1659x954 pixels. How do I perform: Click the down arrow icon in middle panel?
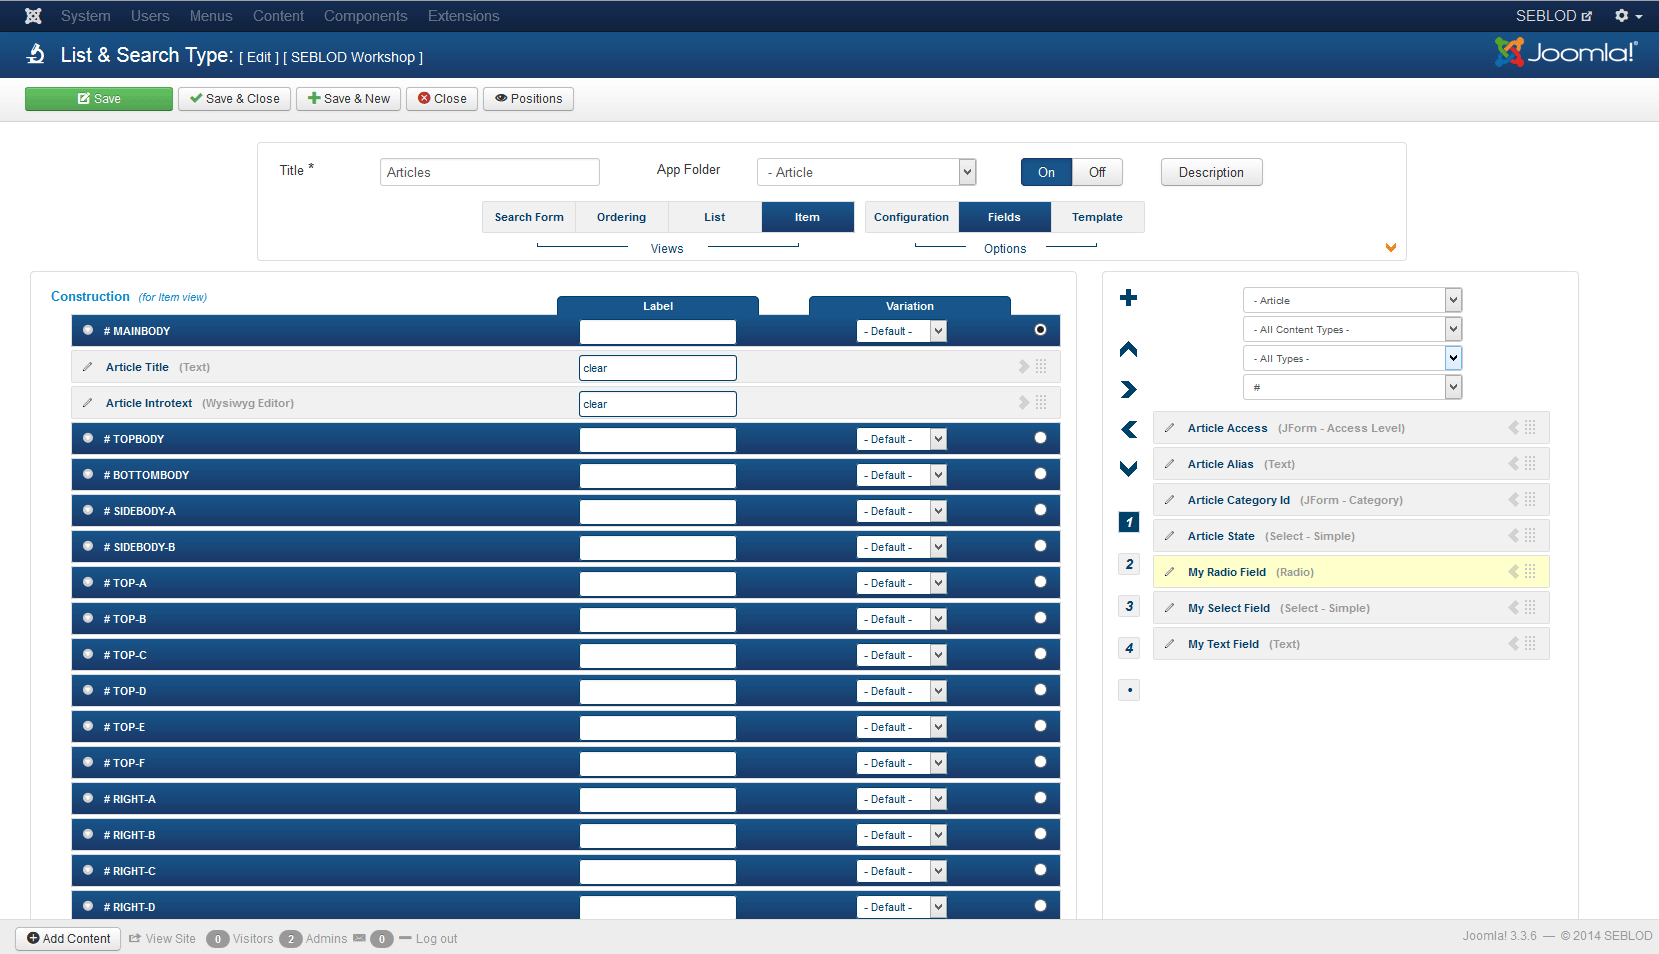[1128, 468]
